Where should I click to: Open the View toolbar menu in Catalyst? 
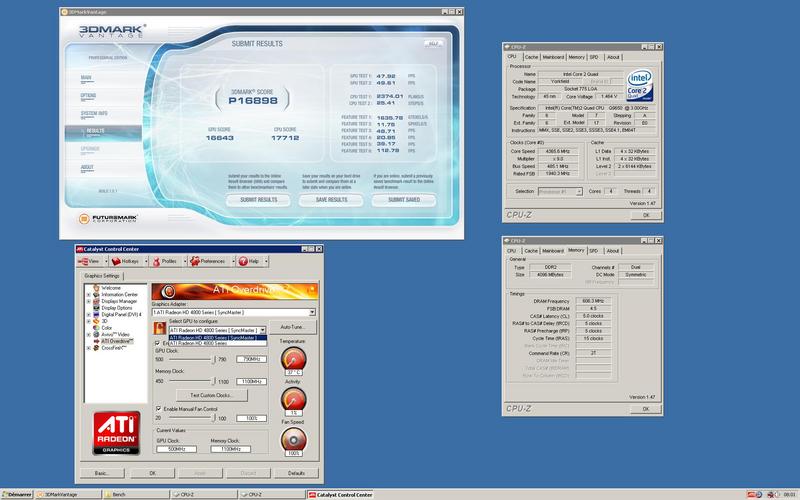[89, 261]
